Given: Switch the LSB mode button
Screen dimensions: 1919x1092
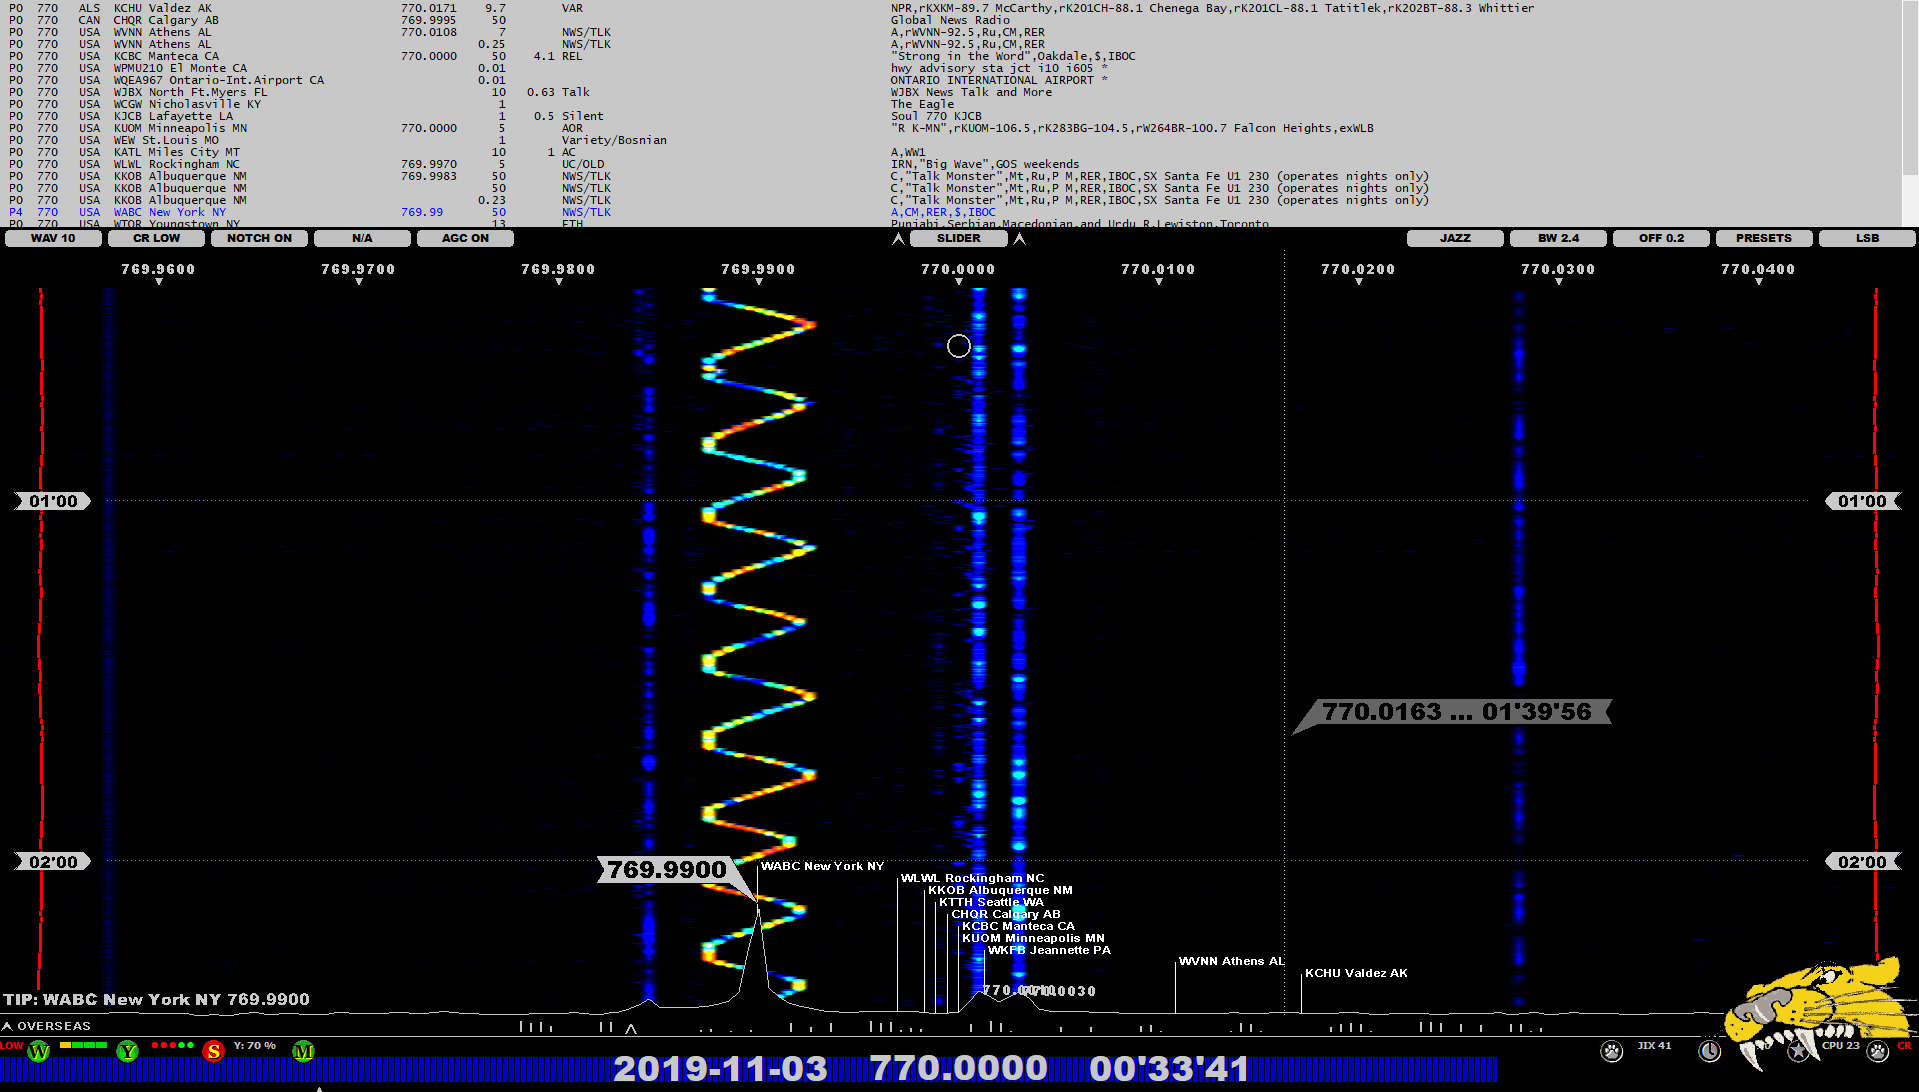Looking at the screenshot, I should [x=1867, y=238].
